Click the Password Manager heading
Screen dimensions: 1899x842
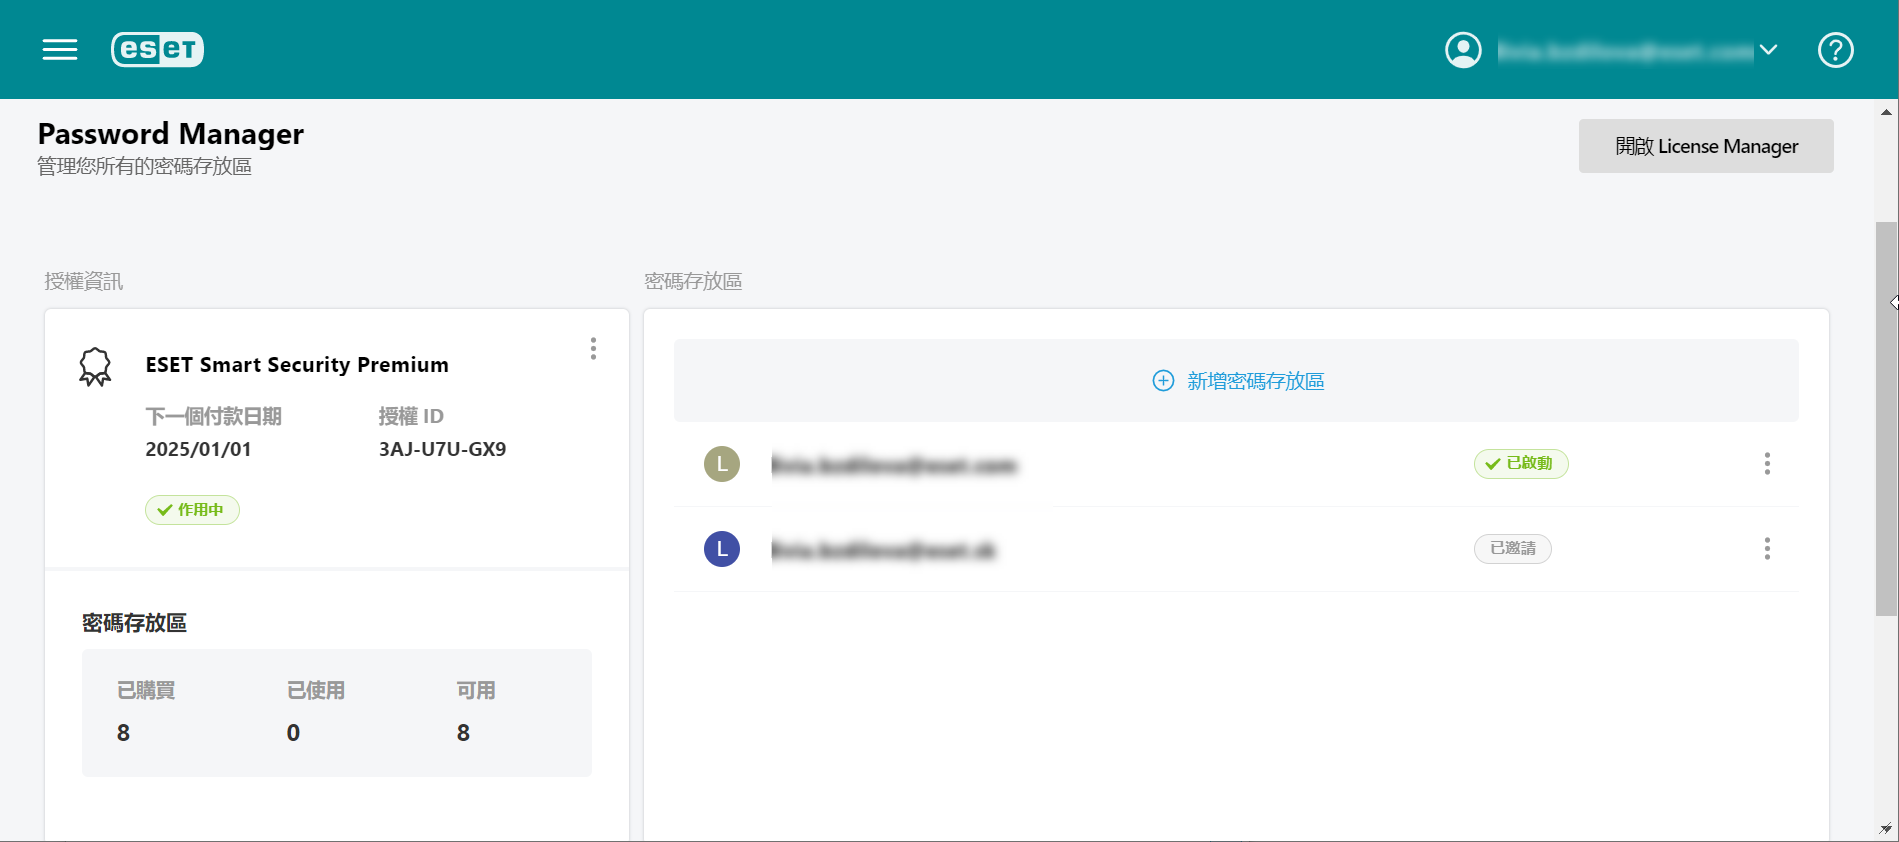coord(171,134)
